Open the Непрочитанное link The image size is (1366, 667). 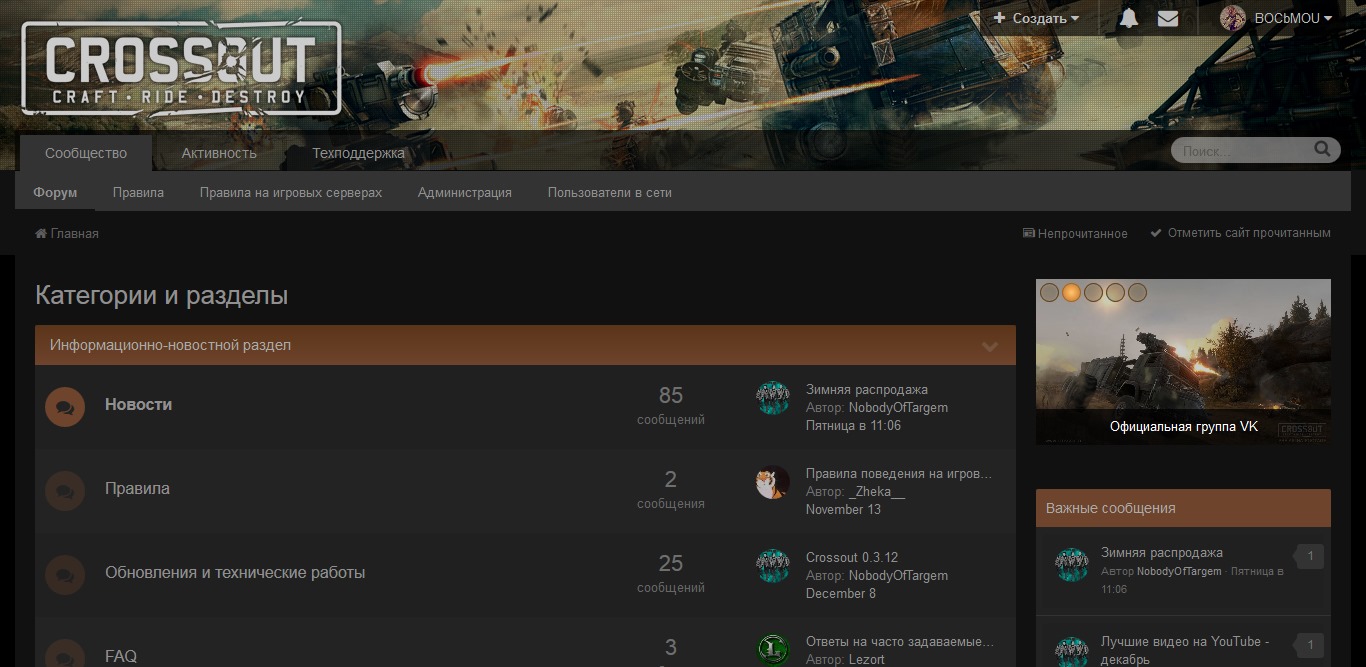pos(1075,233)
